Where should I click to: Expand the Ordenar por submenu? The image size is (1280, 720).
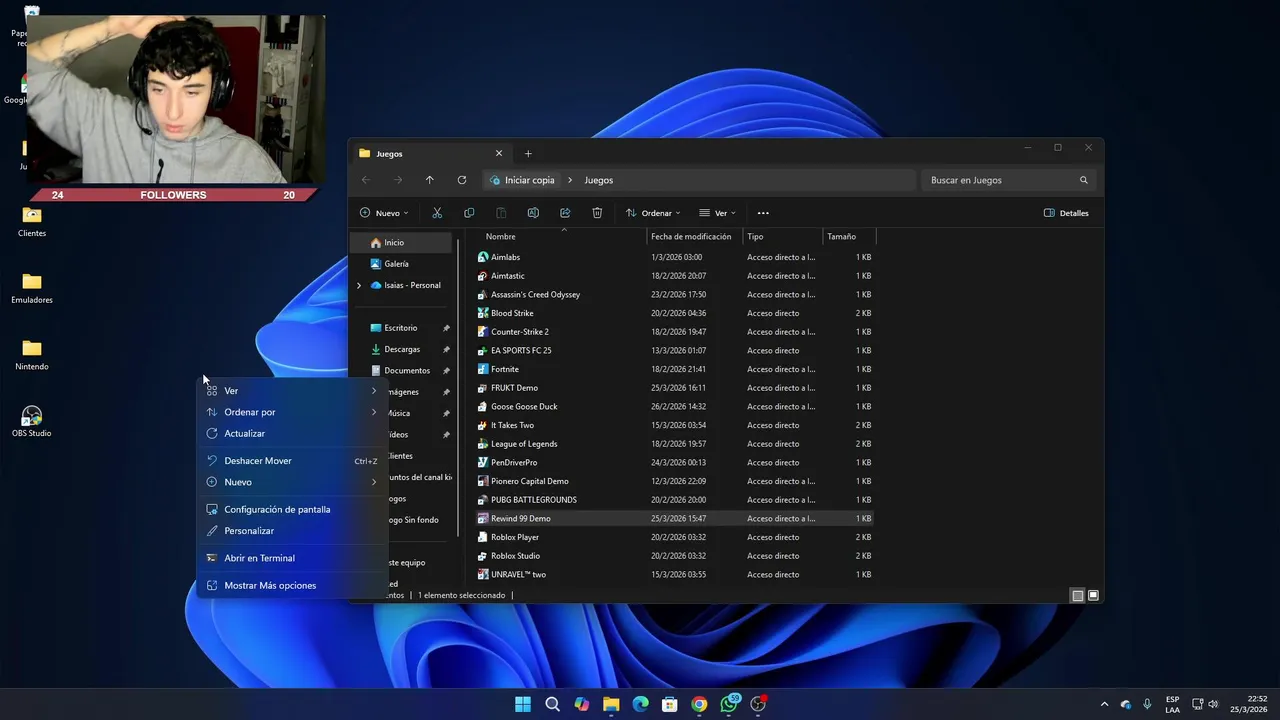(x=374, y=412)
